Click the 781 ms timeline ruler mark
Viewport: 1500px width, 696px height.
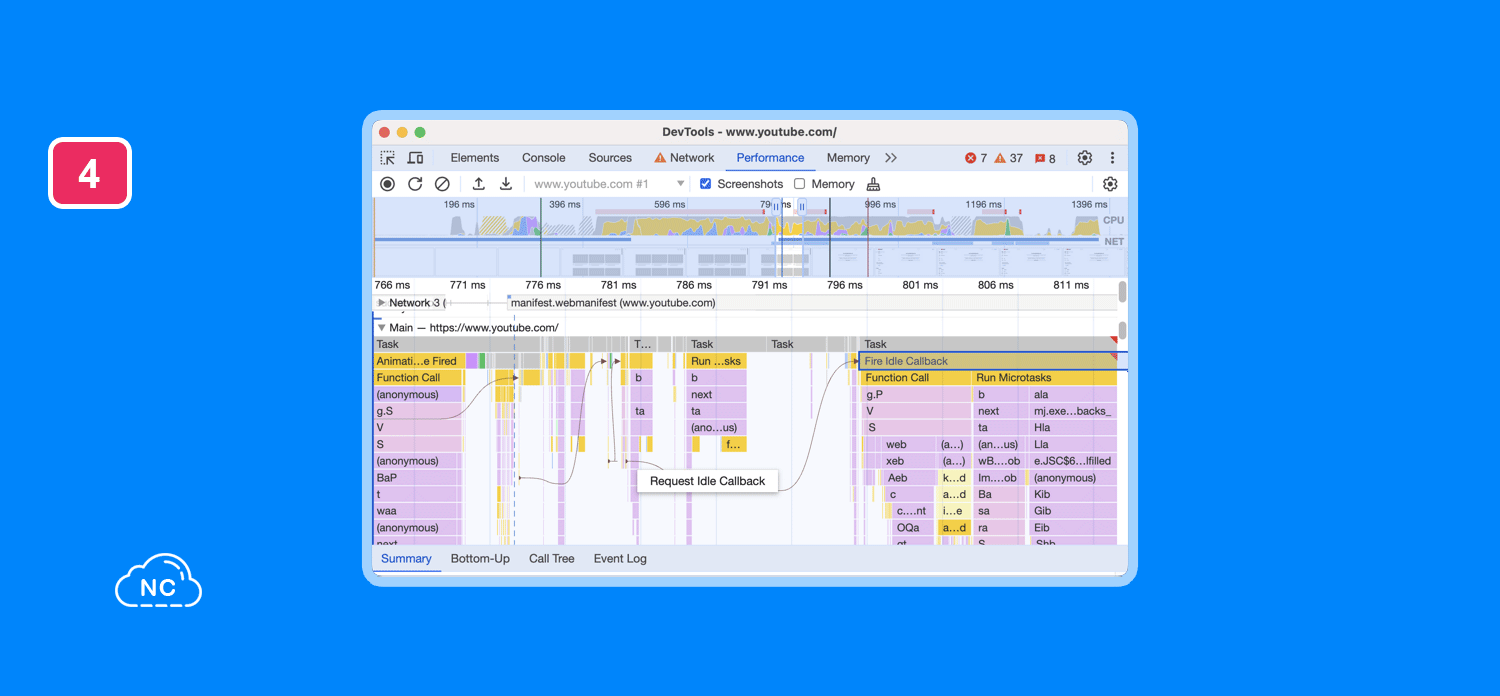pyautogui.click(x=618, y=285)
